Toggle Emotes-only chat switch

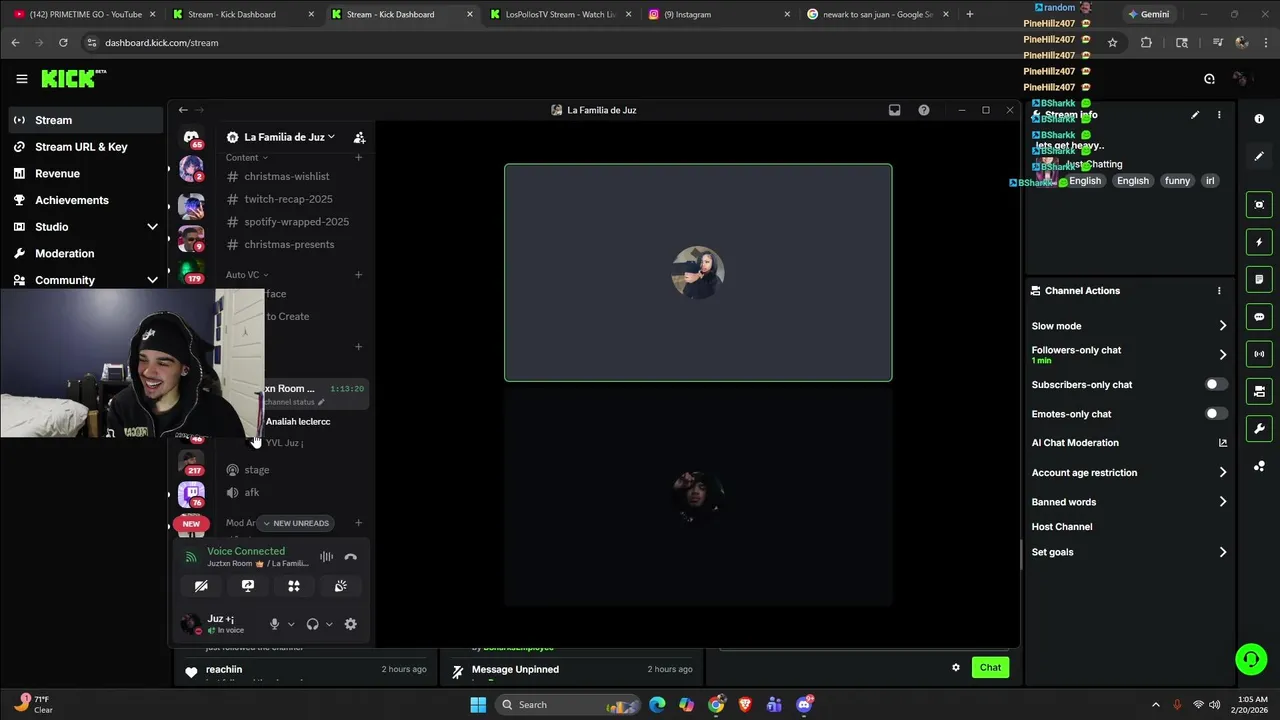point(1215,414)
